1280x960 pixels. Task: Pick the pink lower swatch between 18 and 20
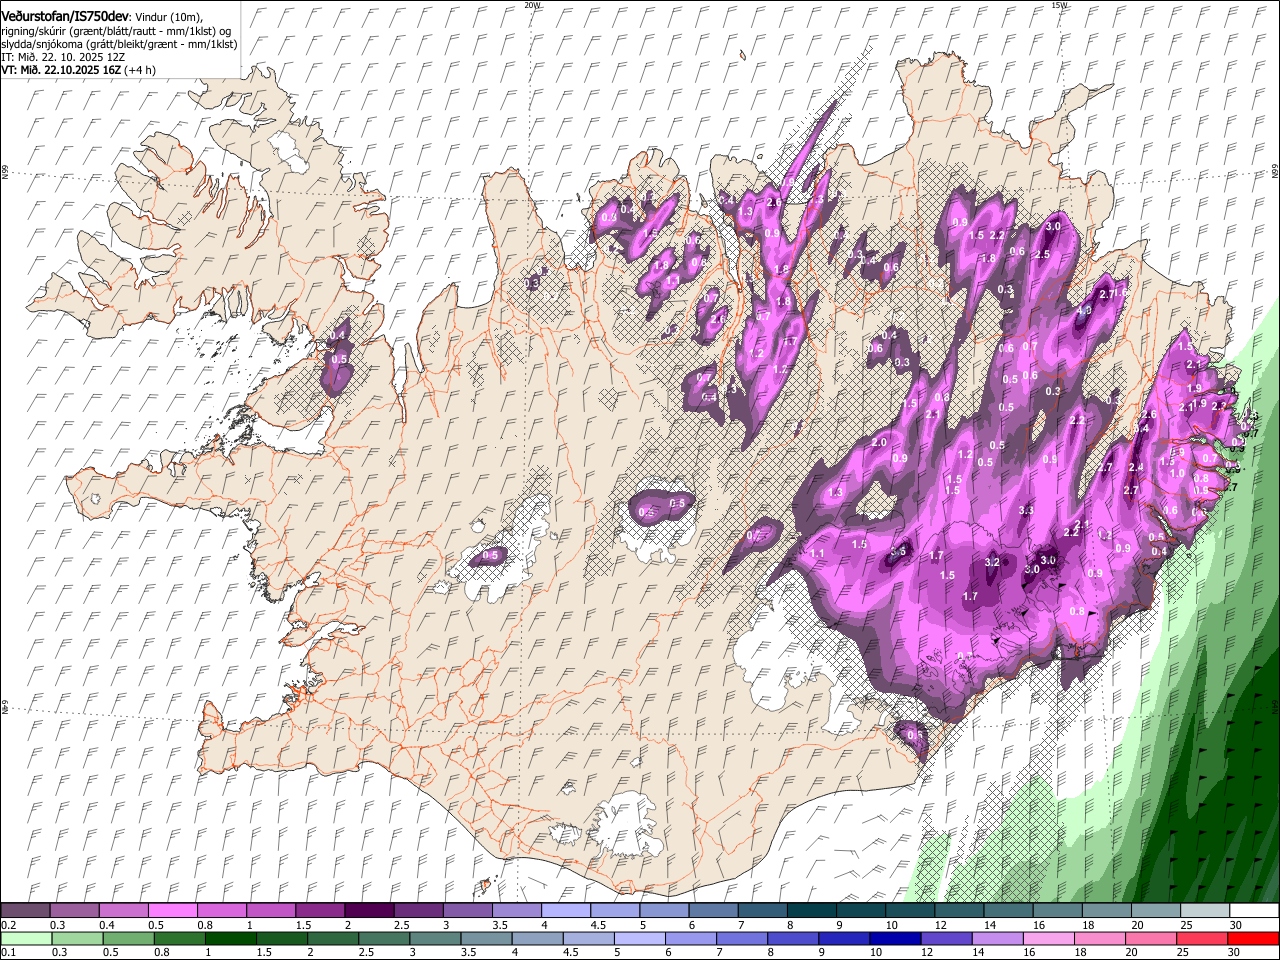pos(1099,939)
